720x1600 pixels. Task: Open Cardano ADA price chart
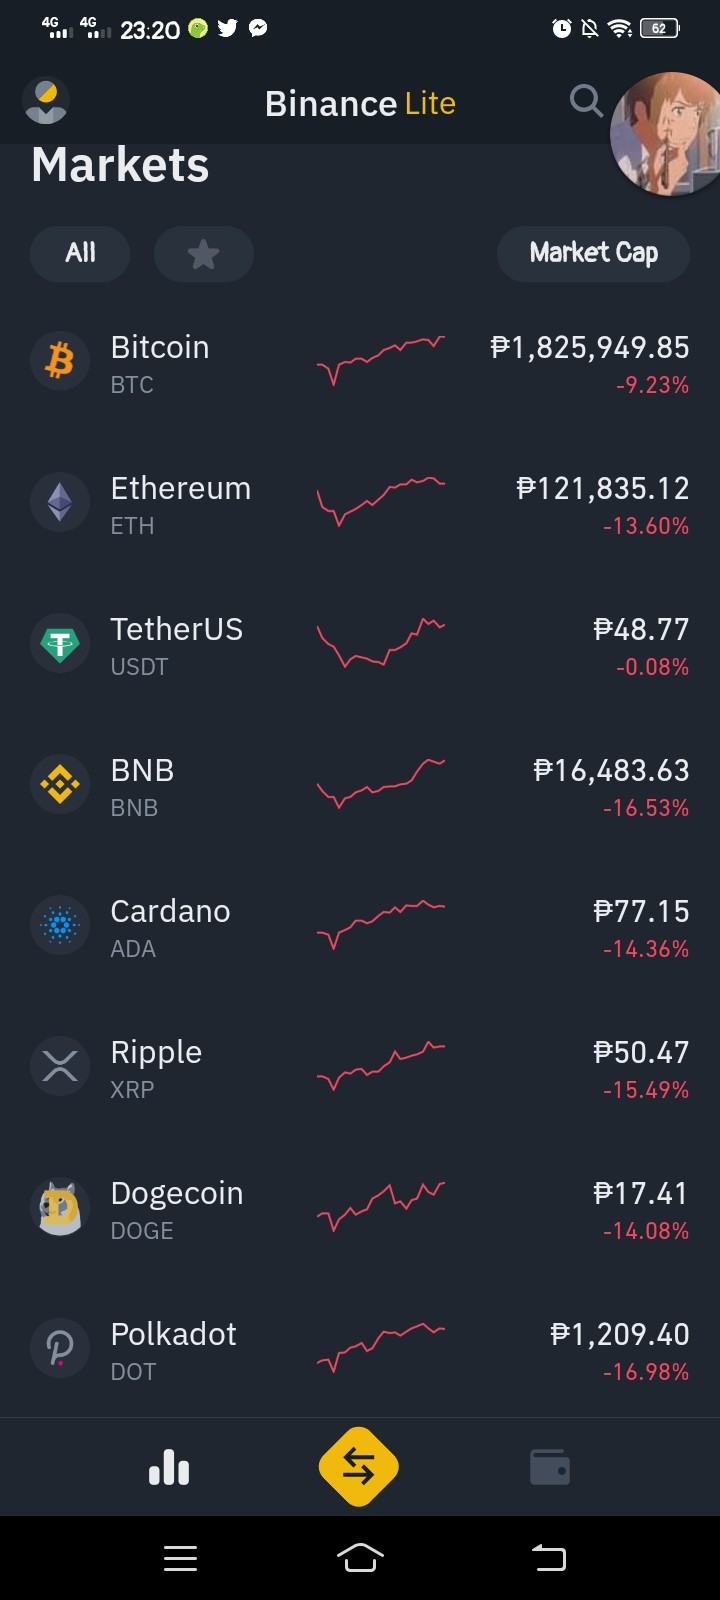tap(381, 924)
